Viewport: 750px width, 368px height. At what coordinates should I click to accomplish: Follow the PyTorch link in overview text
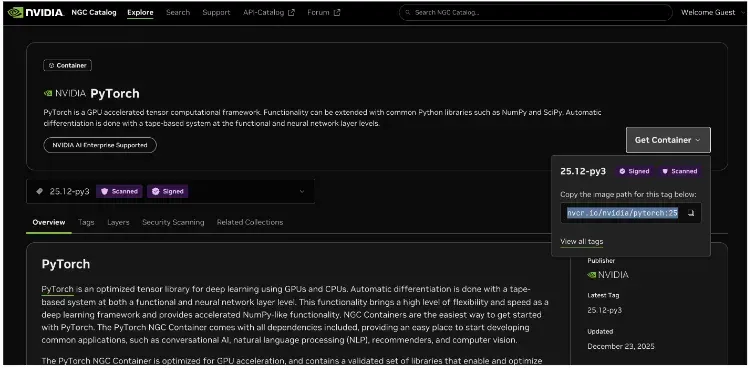[57, 289]
